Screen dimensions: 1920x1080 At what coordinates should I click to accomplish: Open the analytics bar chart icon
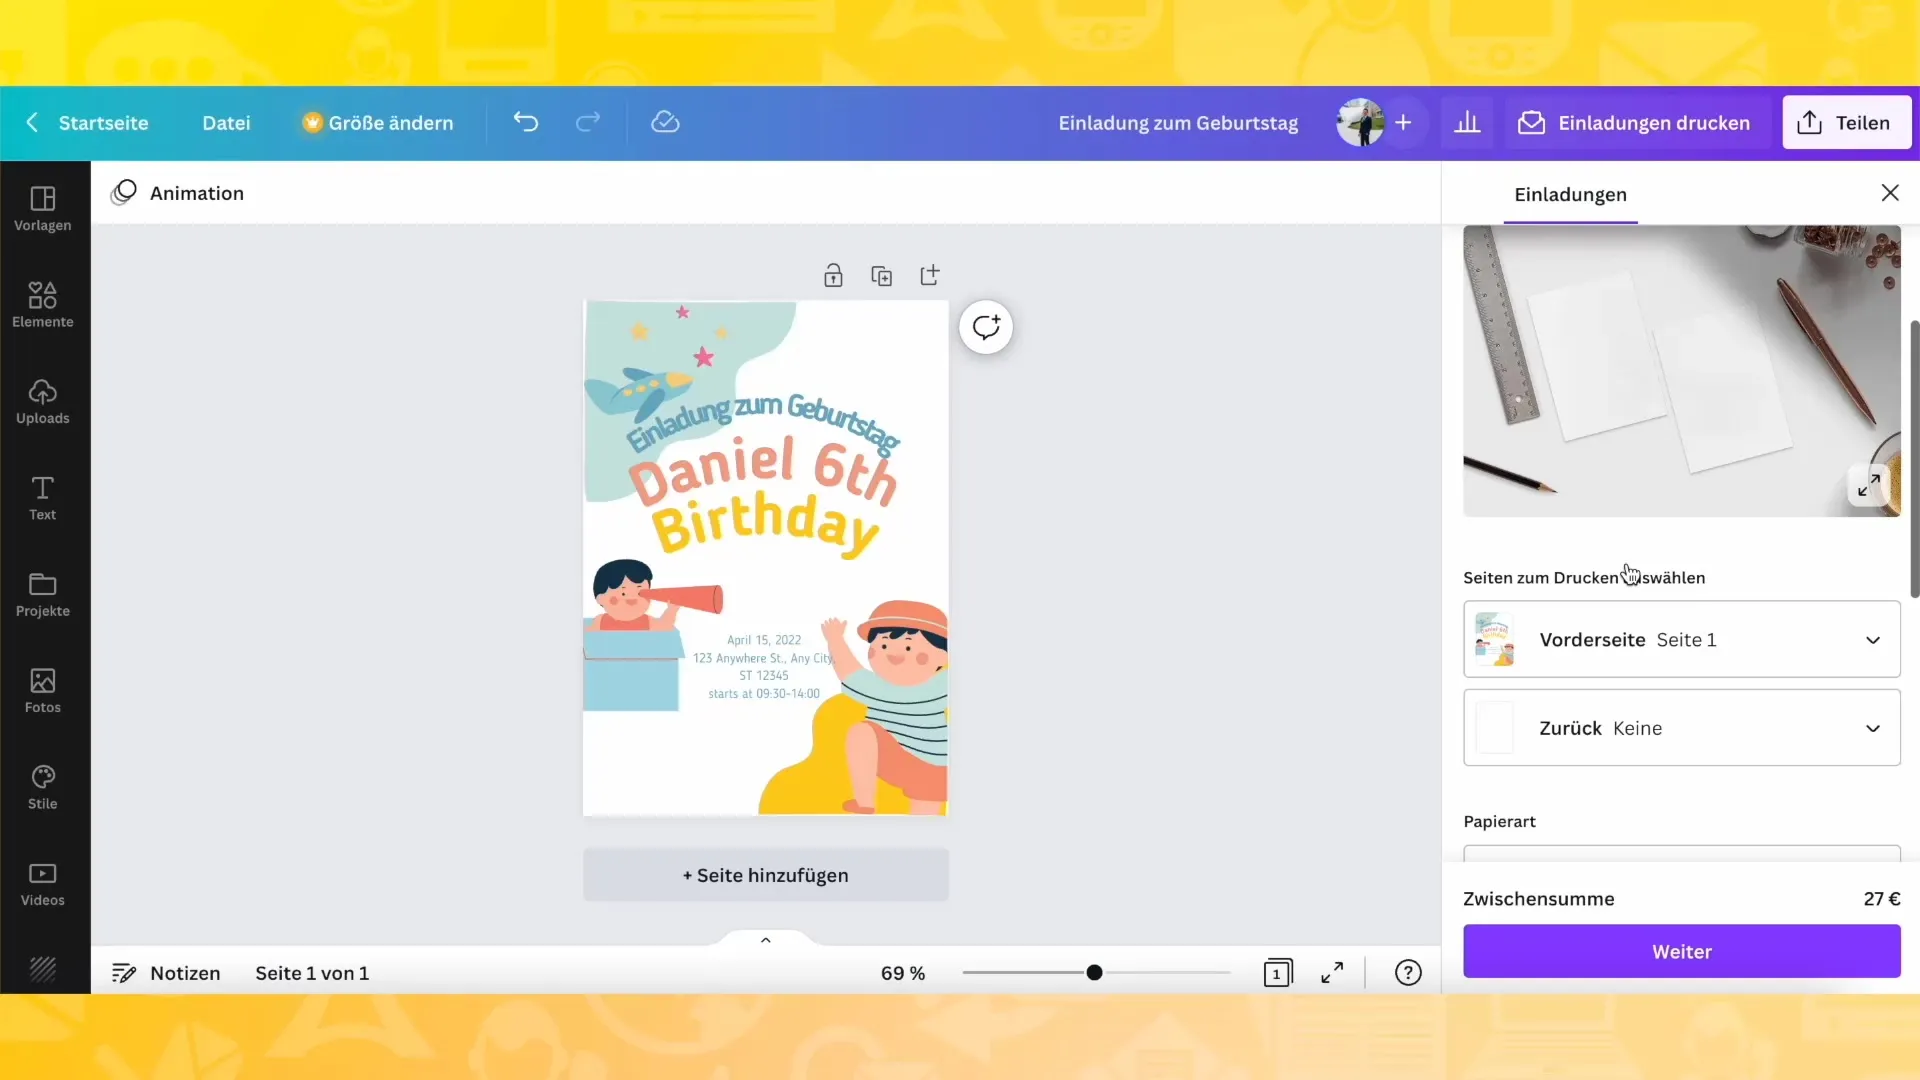(1467, 123)
